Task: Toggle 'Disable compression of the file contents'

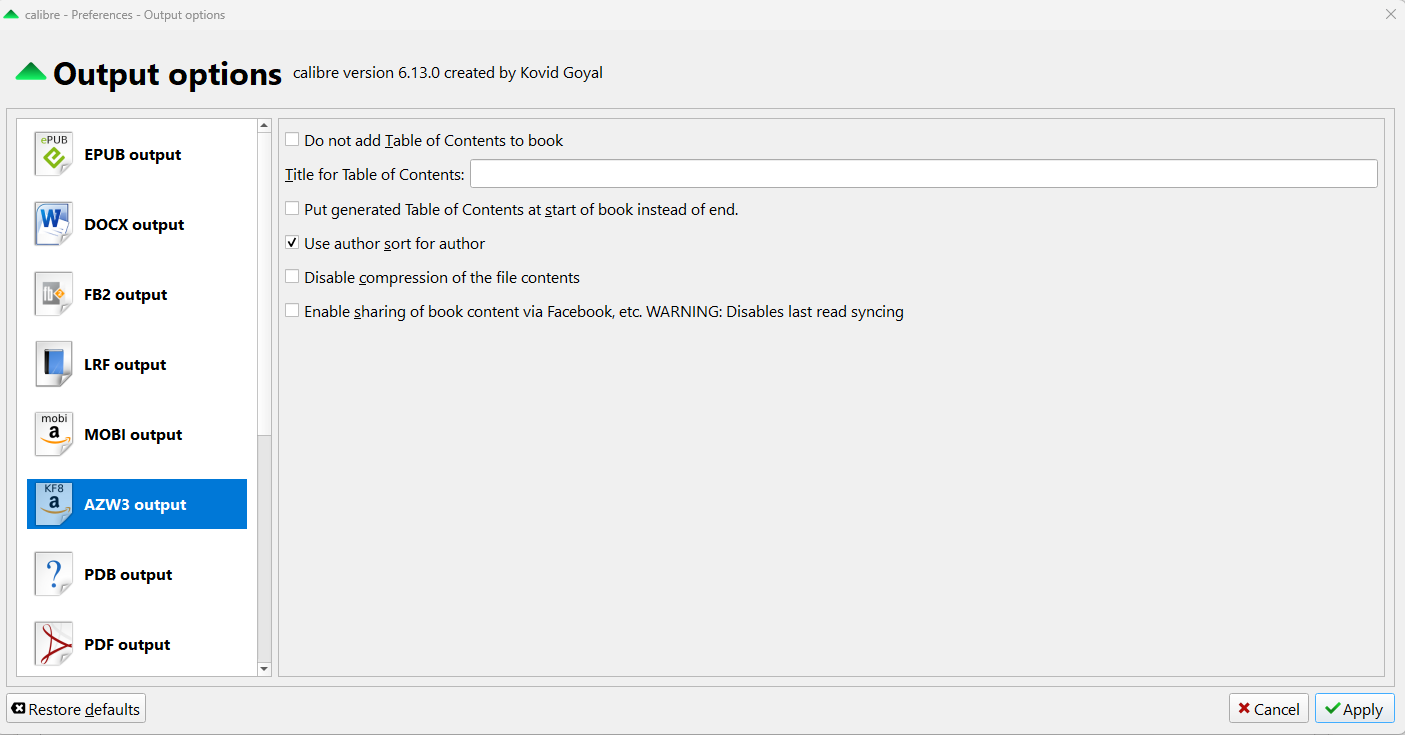Action: coord(292,277)
